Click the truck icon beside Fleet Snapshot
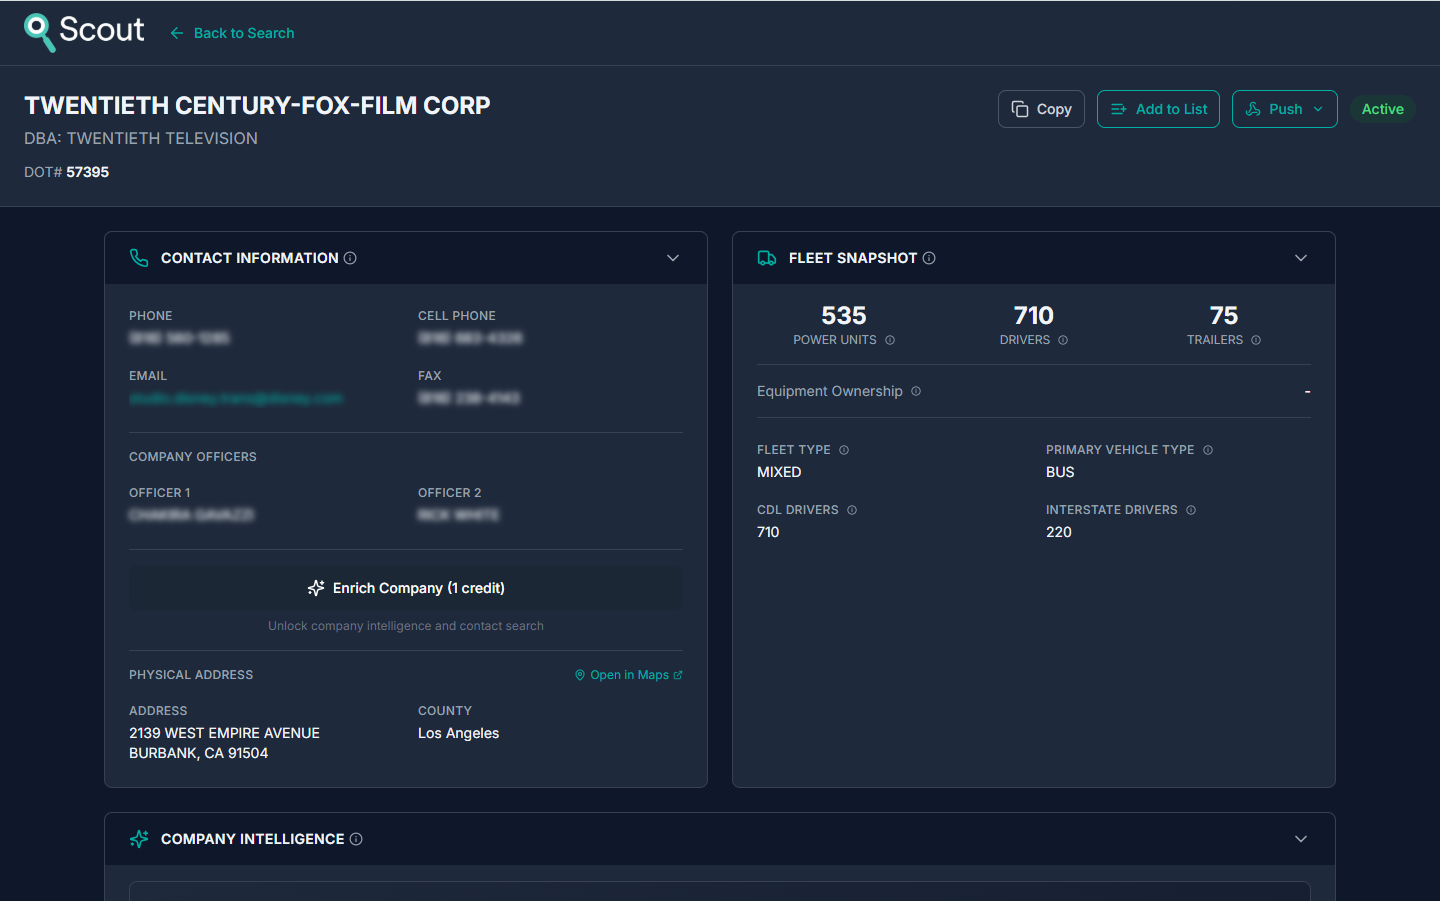This screenshot has width=1440, height=901. pos(767,257)
